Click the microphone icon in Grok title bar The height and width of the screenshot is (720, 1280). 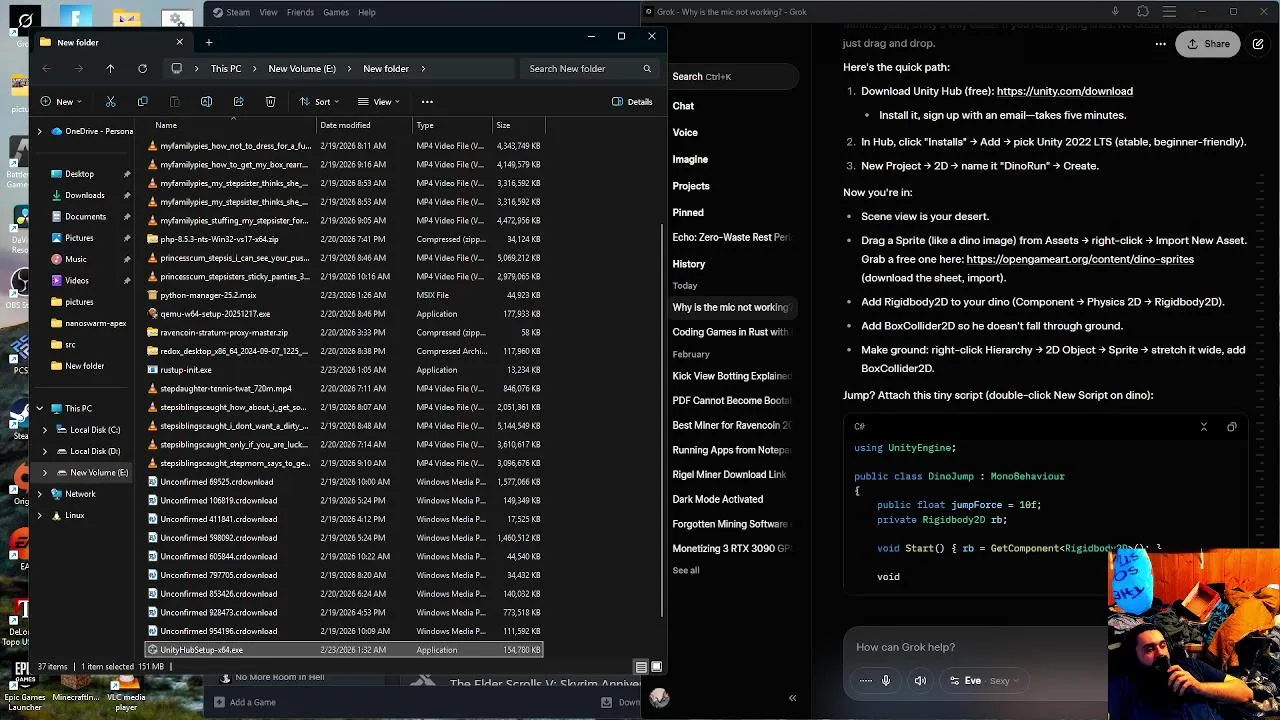[x=1115, y=12]
